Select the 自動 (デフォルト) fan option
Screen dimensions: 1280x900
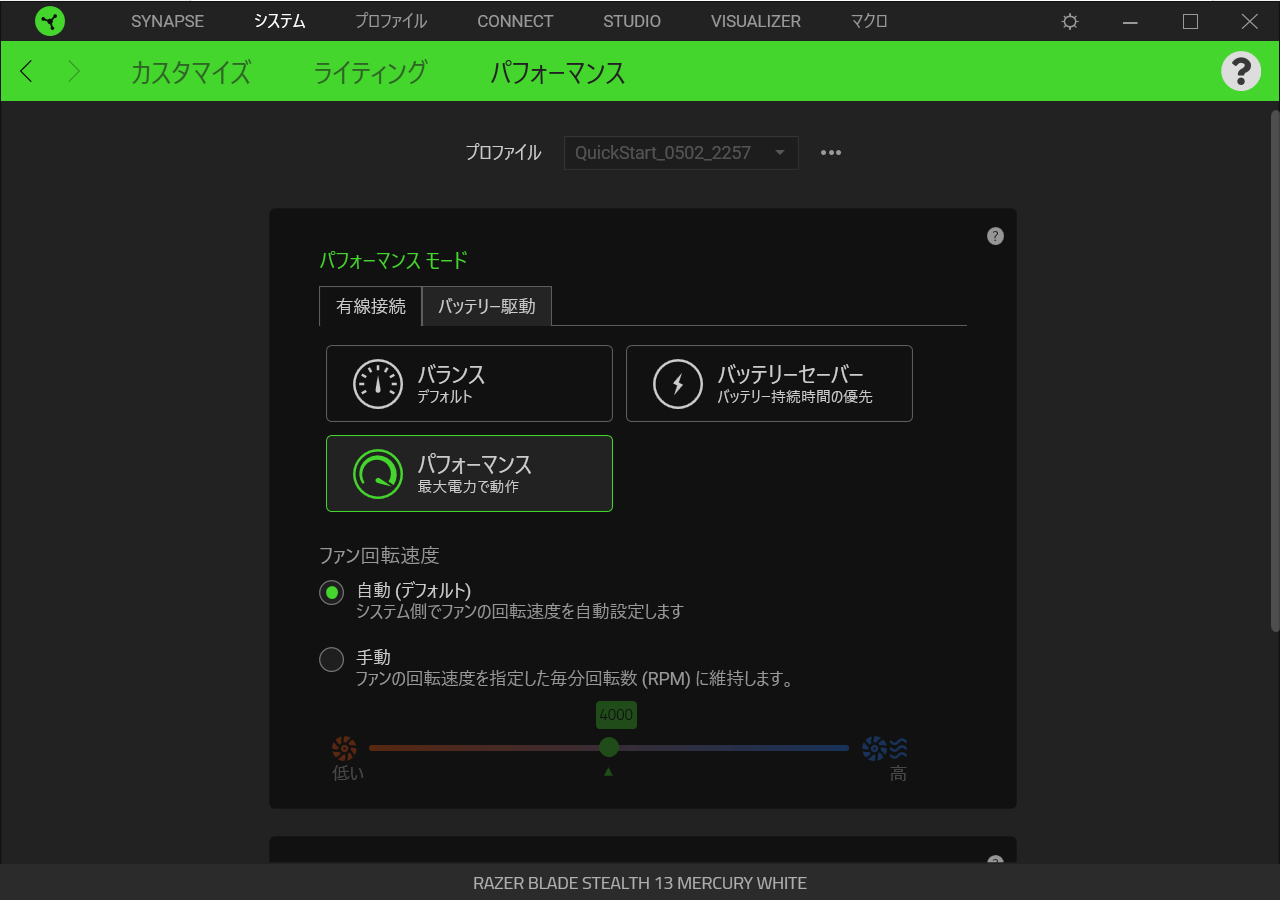coord(331,592)
